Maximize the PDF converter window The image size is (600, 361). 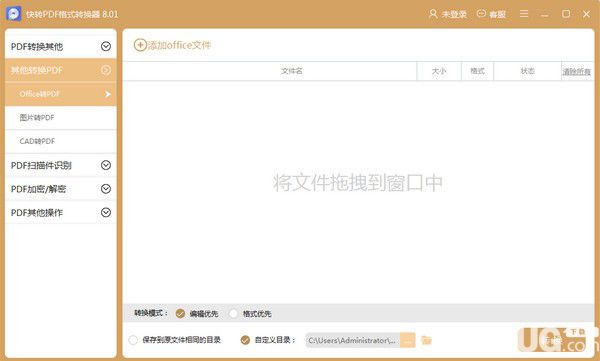click(x=566, y=14)
